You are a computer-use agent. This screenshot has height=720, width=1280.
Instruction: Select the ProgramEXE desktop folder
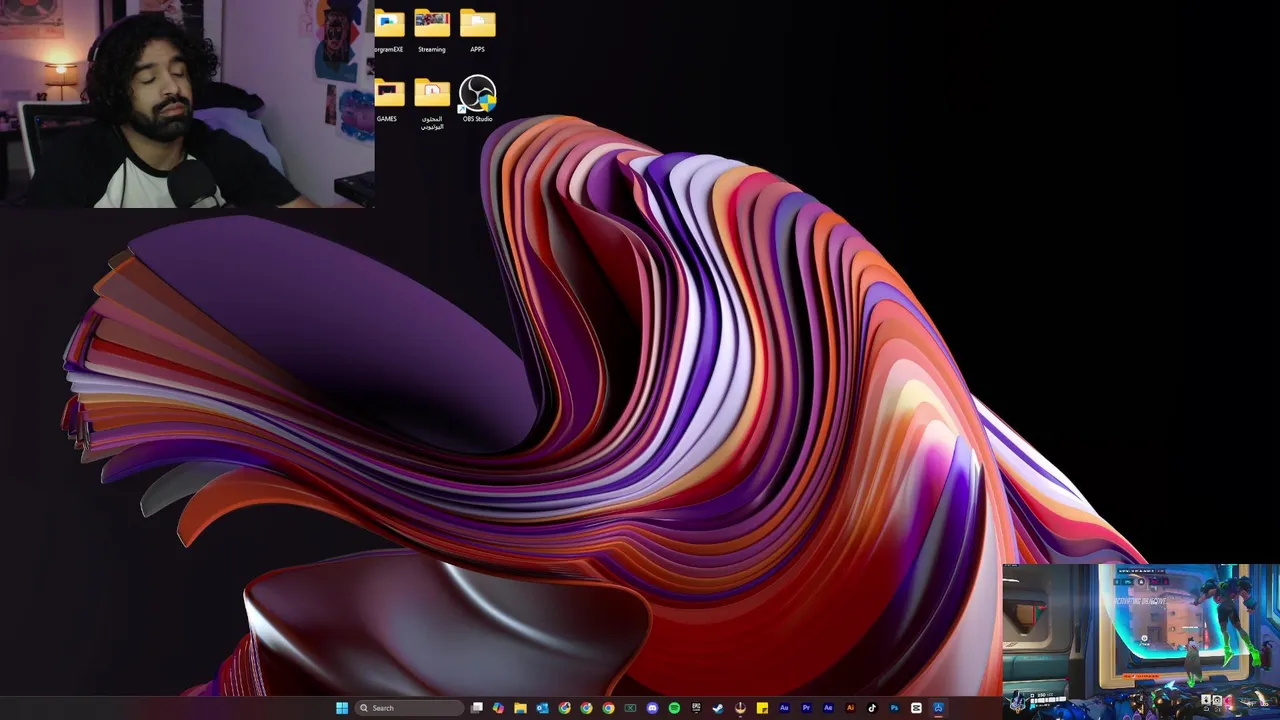tap(388, 30)
